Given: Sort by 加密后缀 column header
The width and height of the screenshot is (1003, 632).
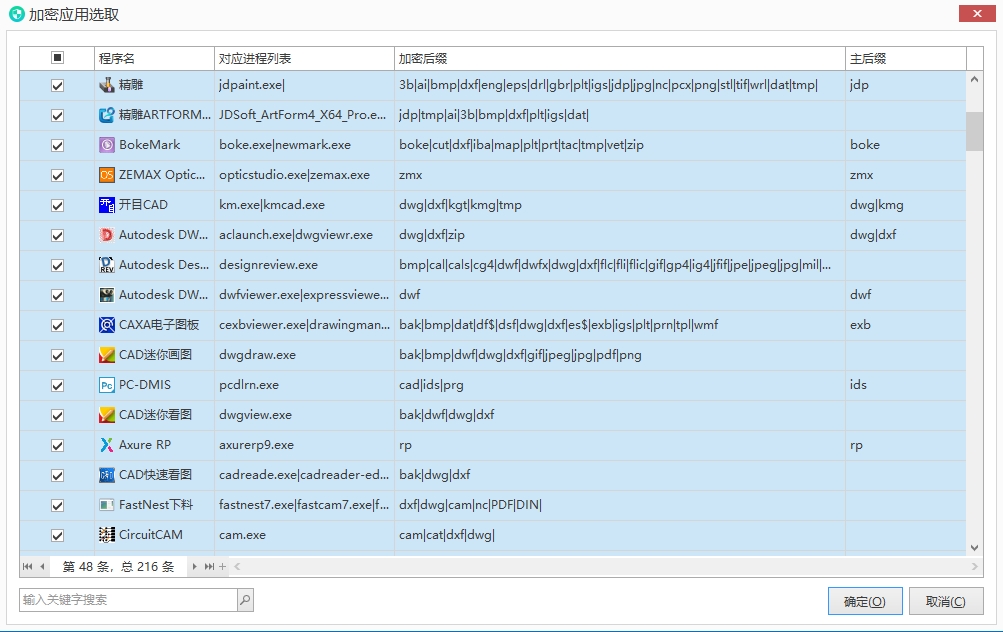Looking at the screenshot, I should (x=620, y=58).
